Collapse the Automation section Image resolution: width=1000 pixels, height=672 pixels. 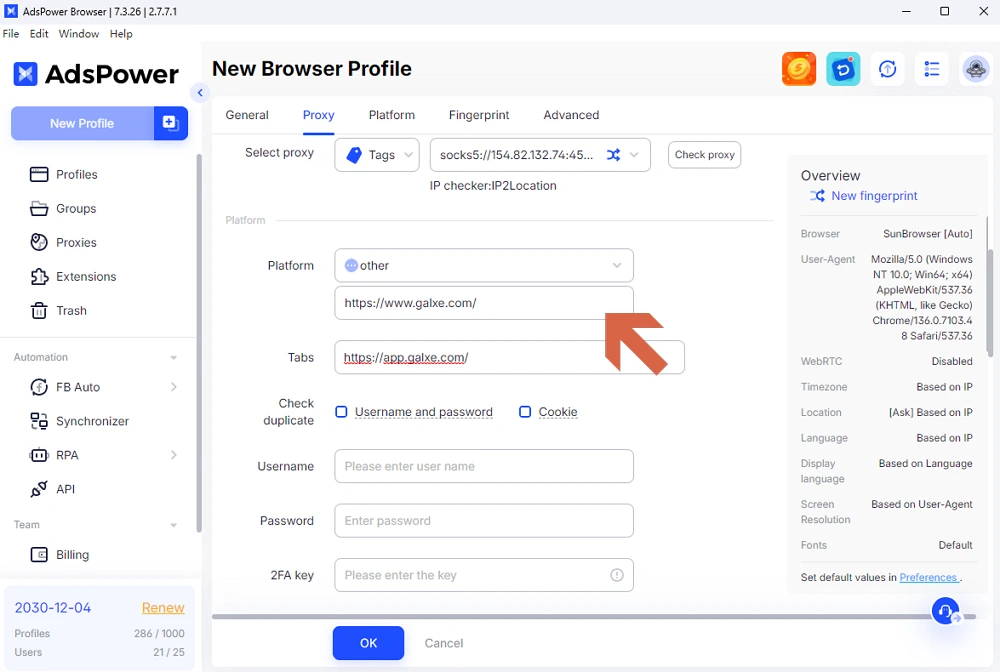coord(173,358)
